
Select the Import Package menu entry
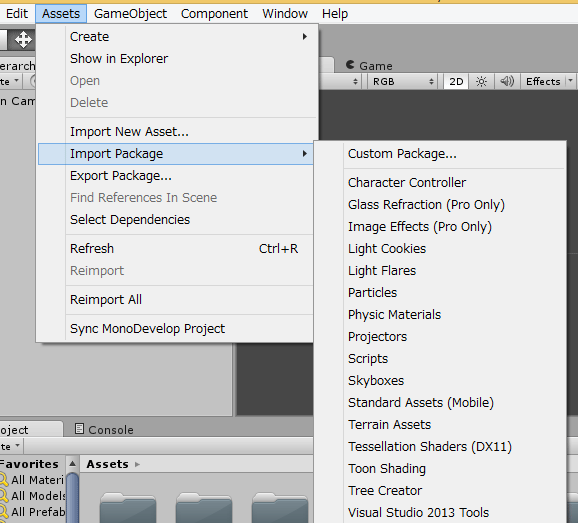[x=176, y=154]
